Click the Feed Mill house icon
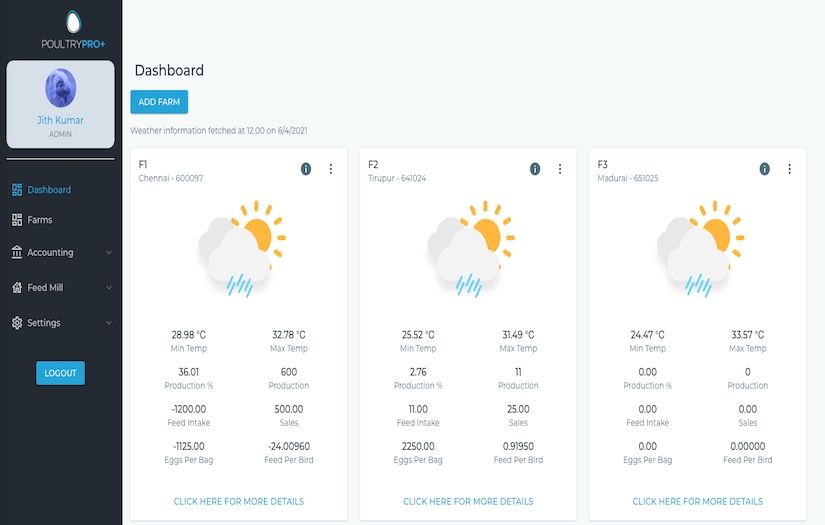This screenshot has height=525, width=825. (x=17, y=288)
